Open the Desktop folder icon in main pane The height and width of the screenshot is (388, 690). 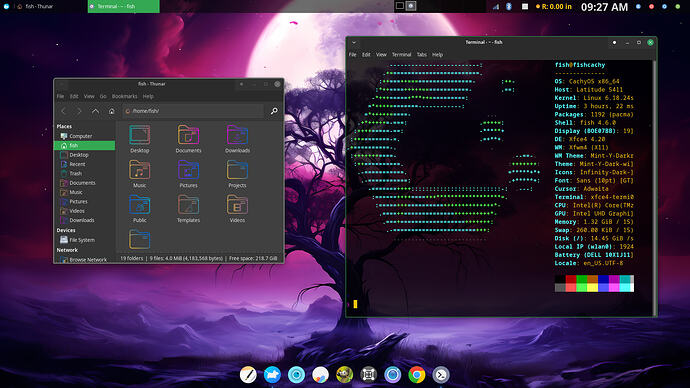(x=139, y=135)
